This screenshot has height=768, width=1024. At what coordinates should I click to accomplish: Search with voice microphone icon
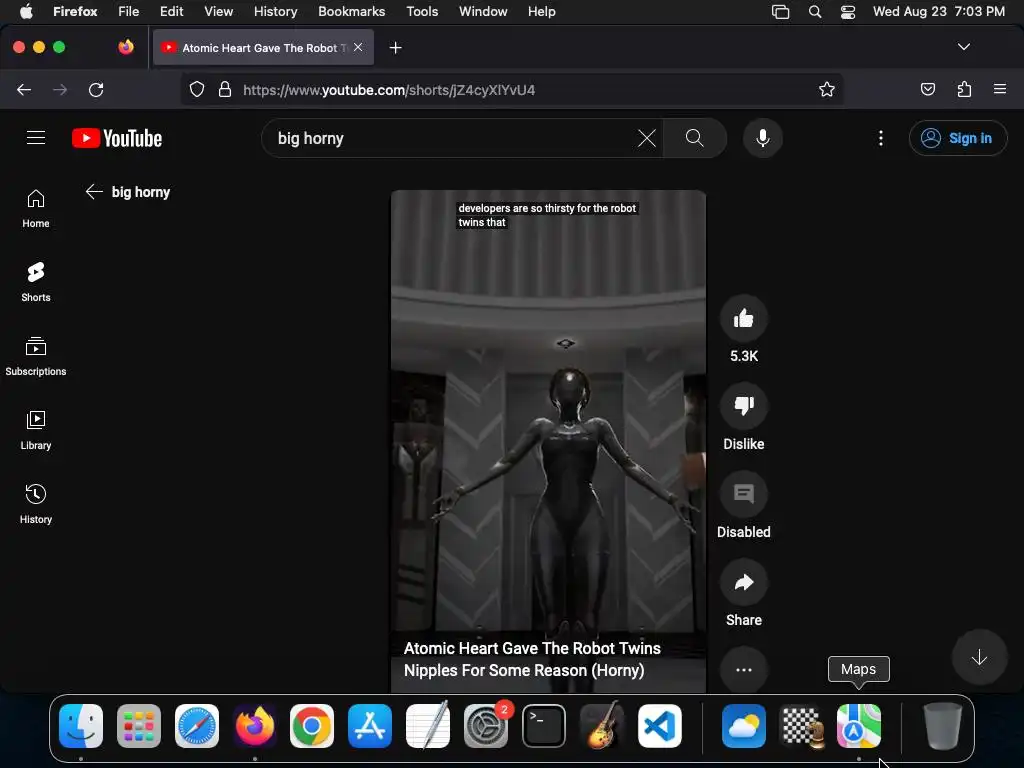[762, 138]
